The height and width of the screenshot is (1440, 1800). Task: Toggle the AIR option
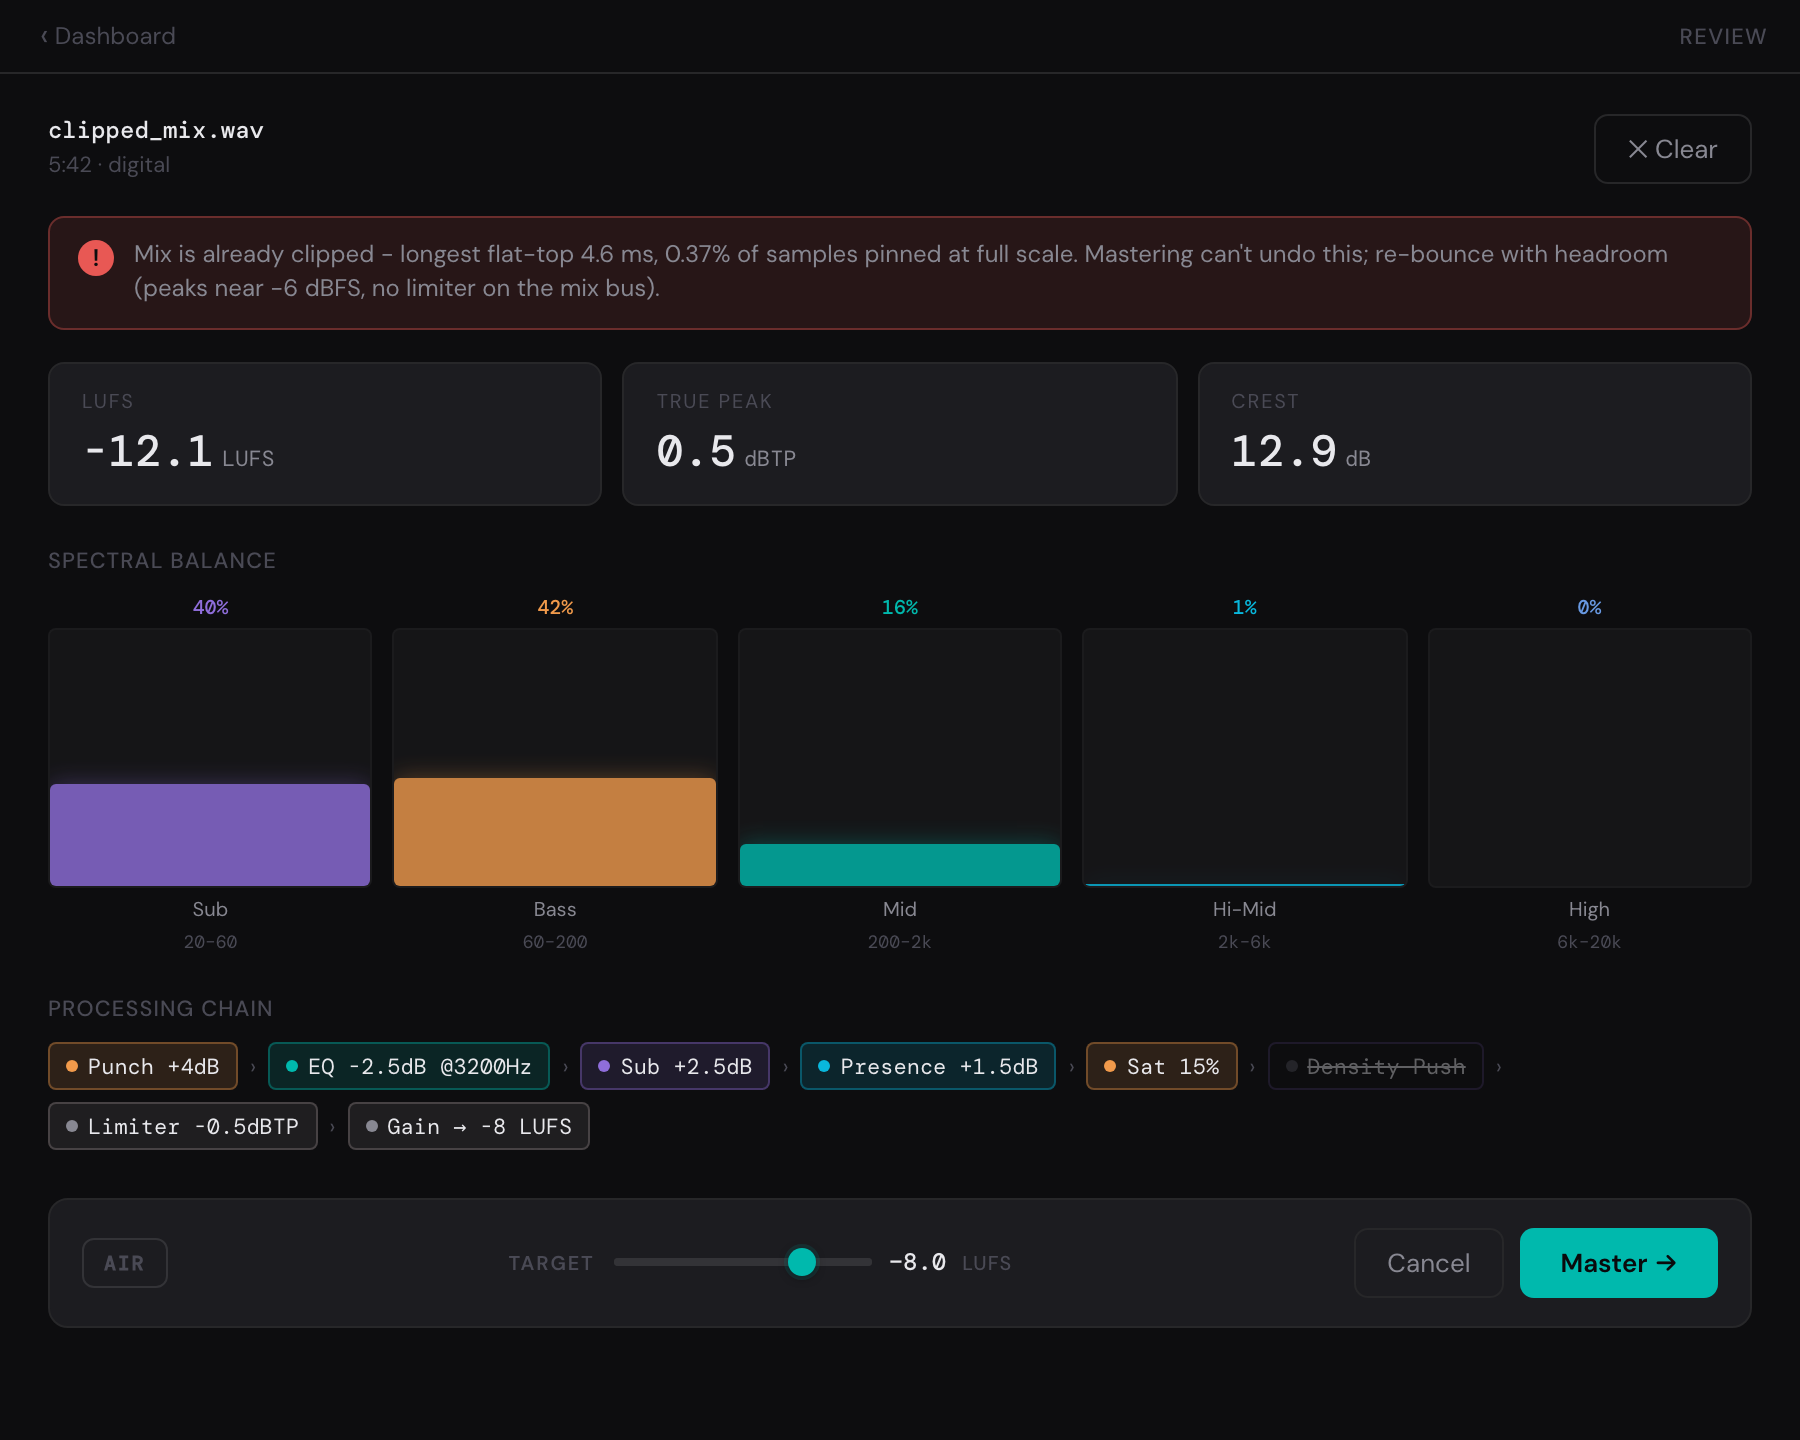124,1263
